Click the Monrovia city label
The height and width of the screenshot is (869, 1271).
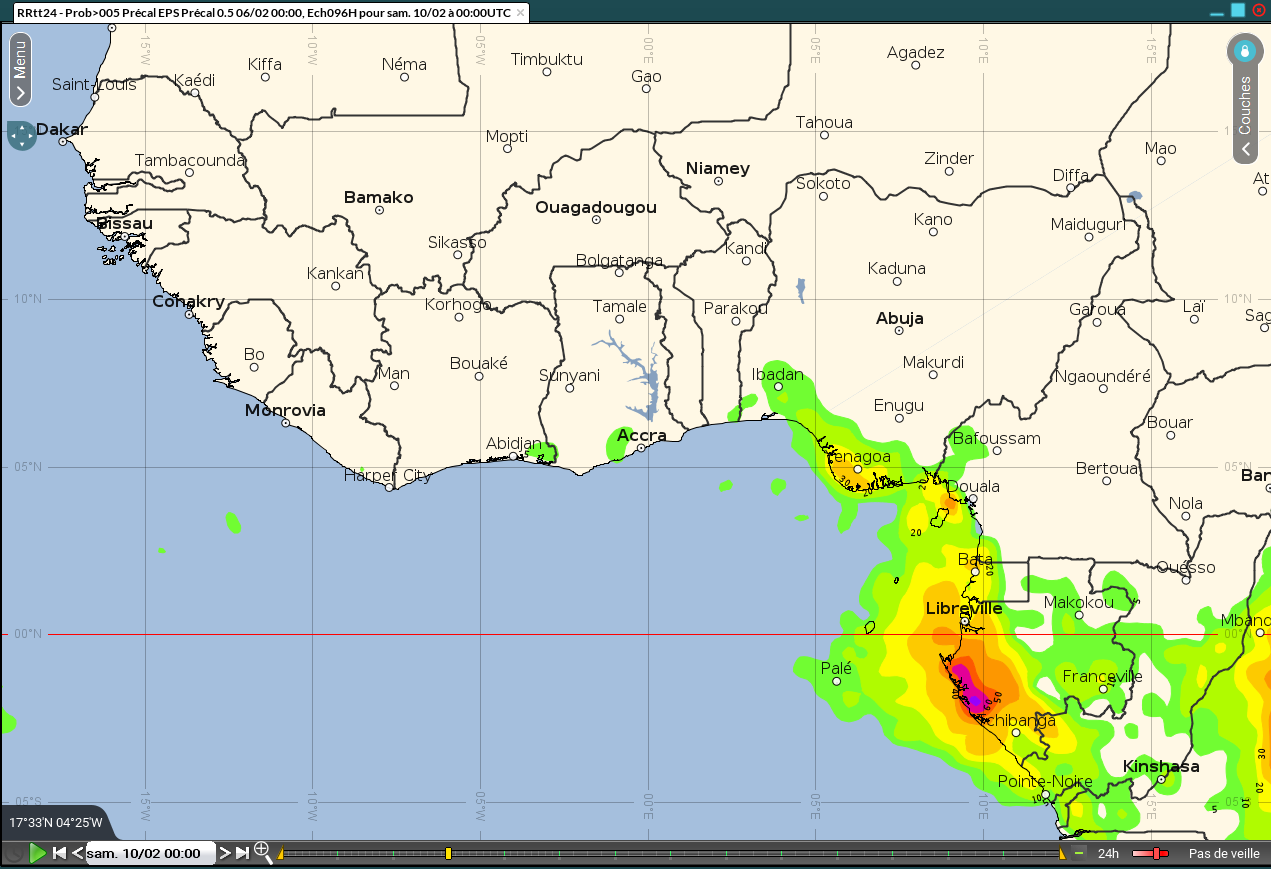tap(286, 410)
